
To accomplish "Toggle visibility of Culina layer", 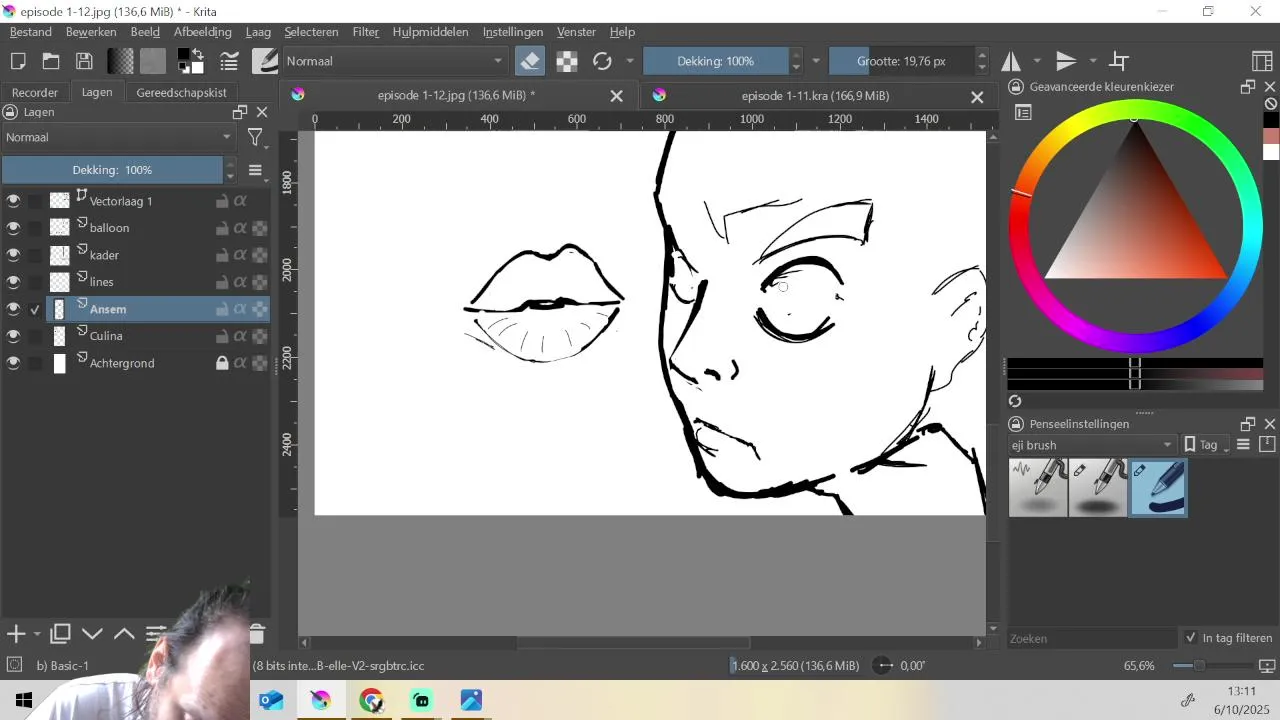I will (x=13, y=336).
